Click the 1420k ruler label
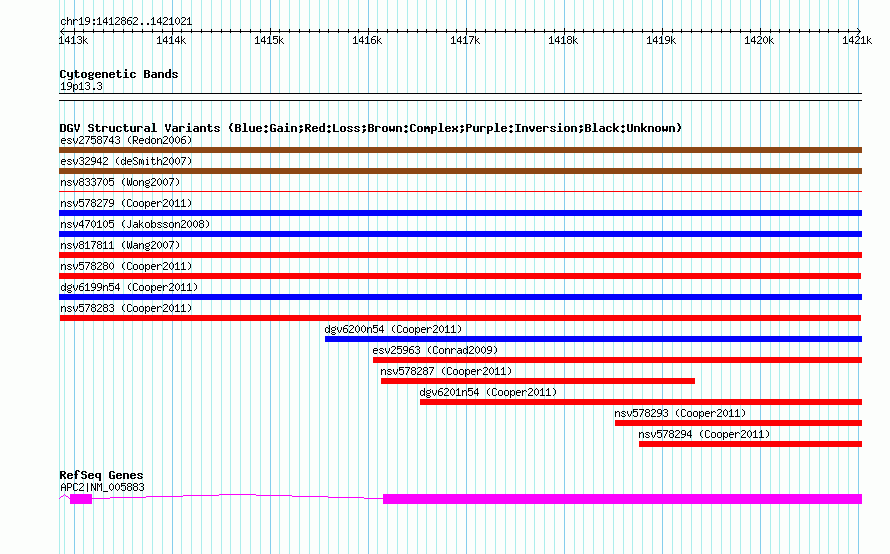Screen dimensions: 890x554 pyautogui.click(x=759, y=40)
